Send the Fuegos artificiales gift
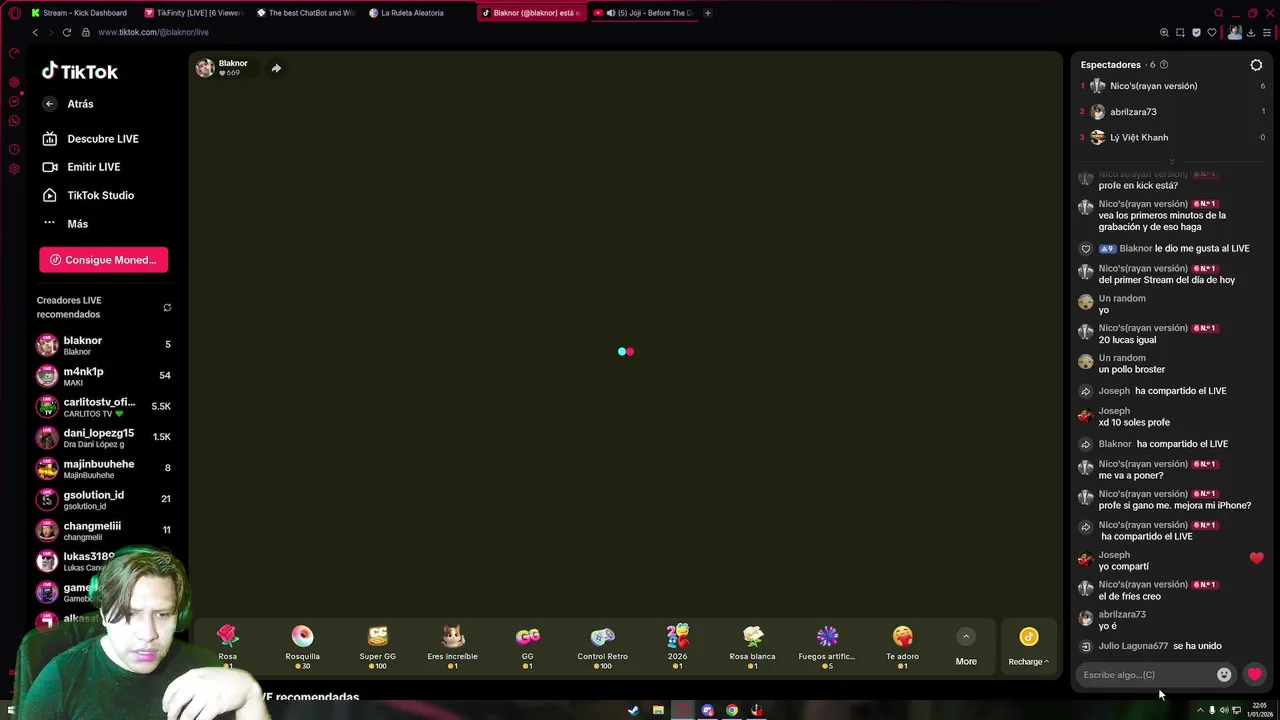 [827, 647]
